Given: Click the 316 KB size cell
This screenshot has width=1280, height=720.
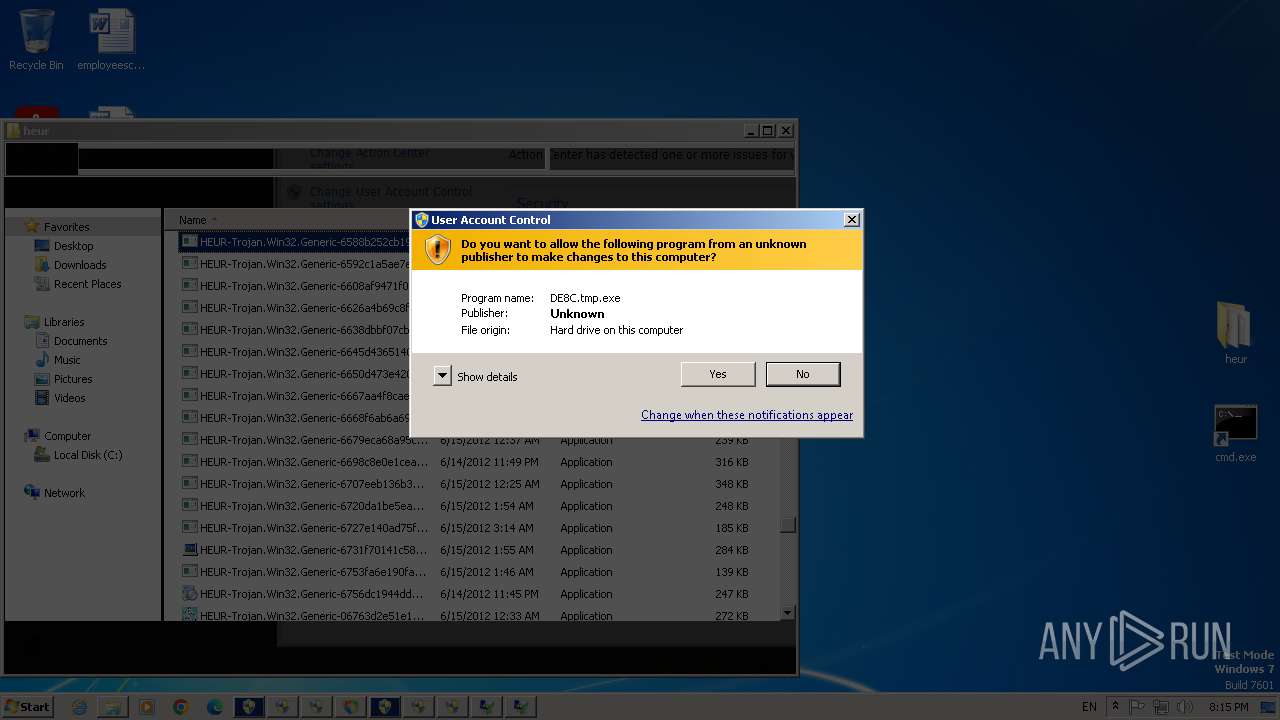Looking at the screenshot, I should (732, 462).
